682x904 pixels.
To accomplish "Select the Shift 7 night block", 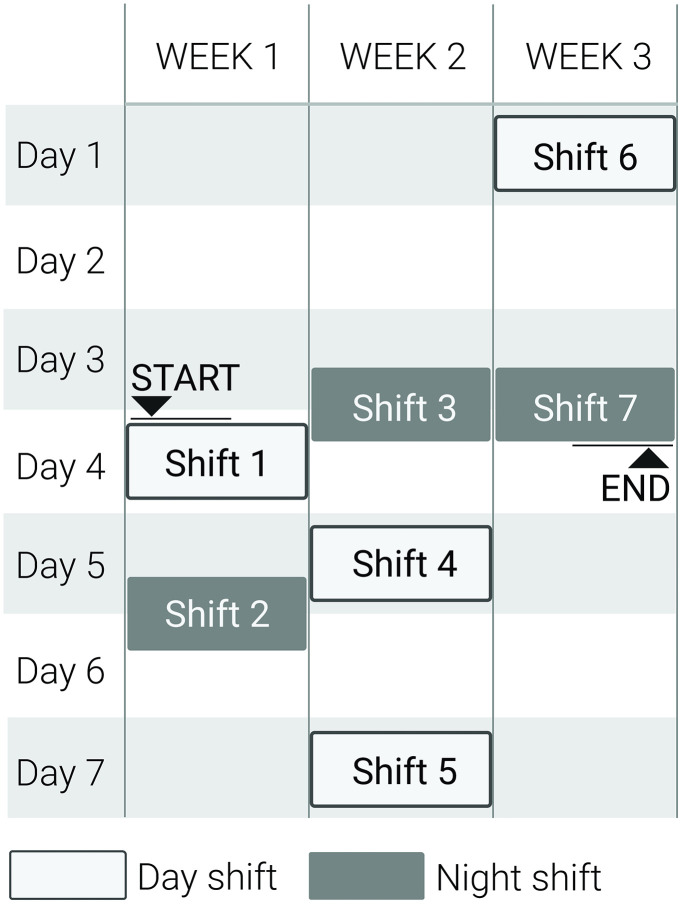I will [x=585, y=405].
